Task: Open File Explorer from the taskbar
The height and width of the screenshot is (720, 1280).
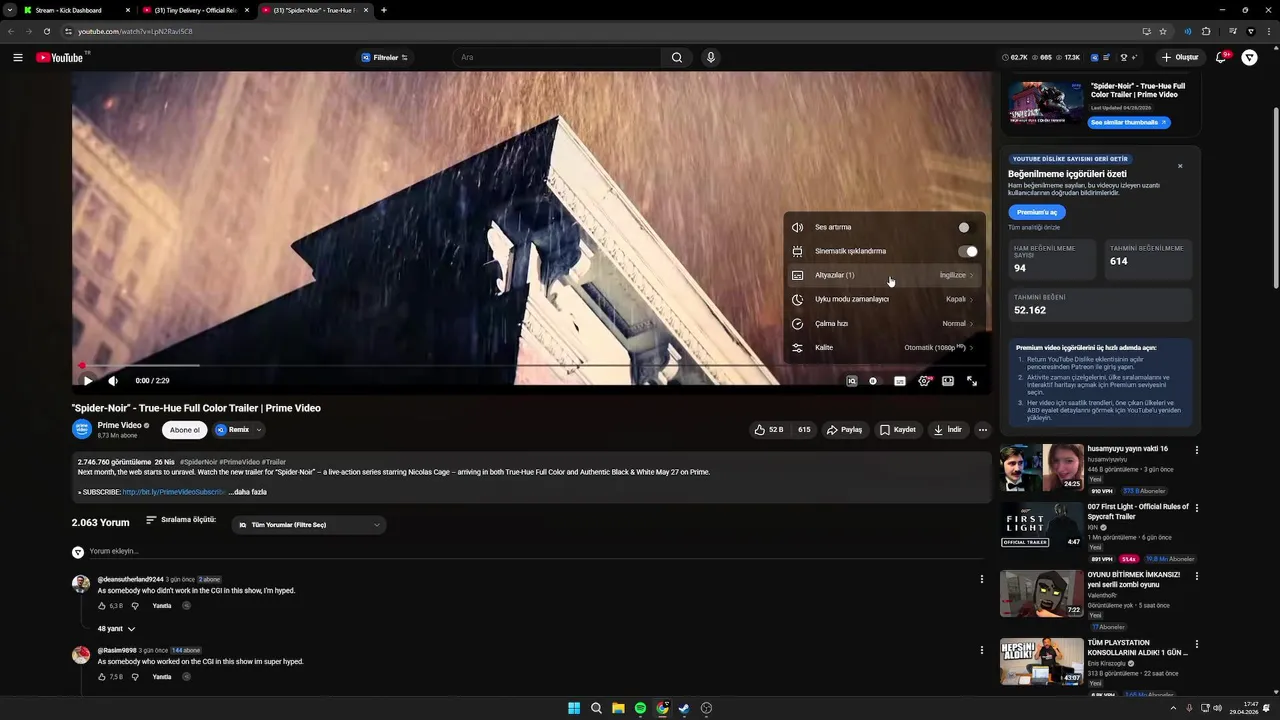Action: pos(618,708)
